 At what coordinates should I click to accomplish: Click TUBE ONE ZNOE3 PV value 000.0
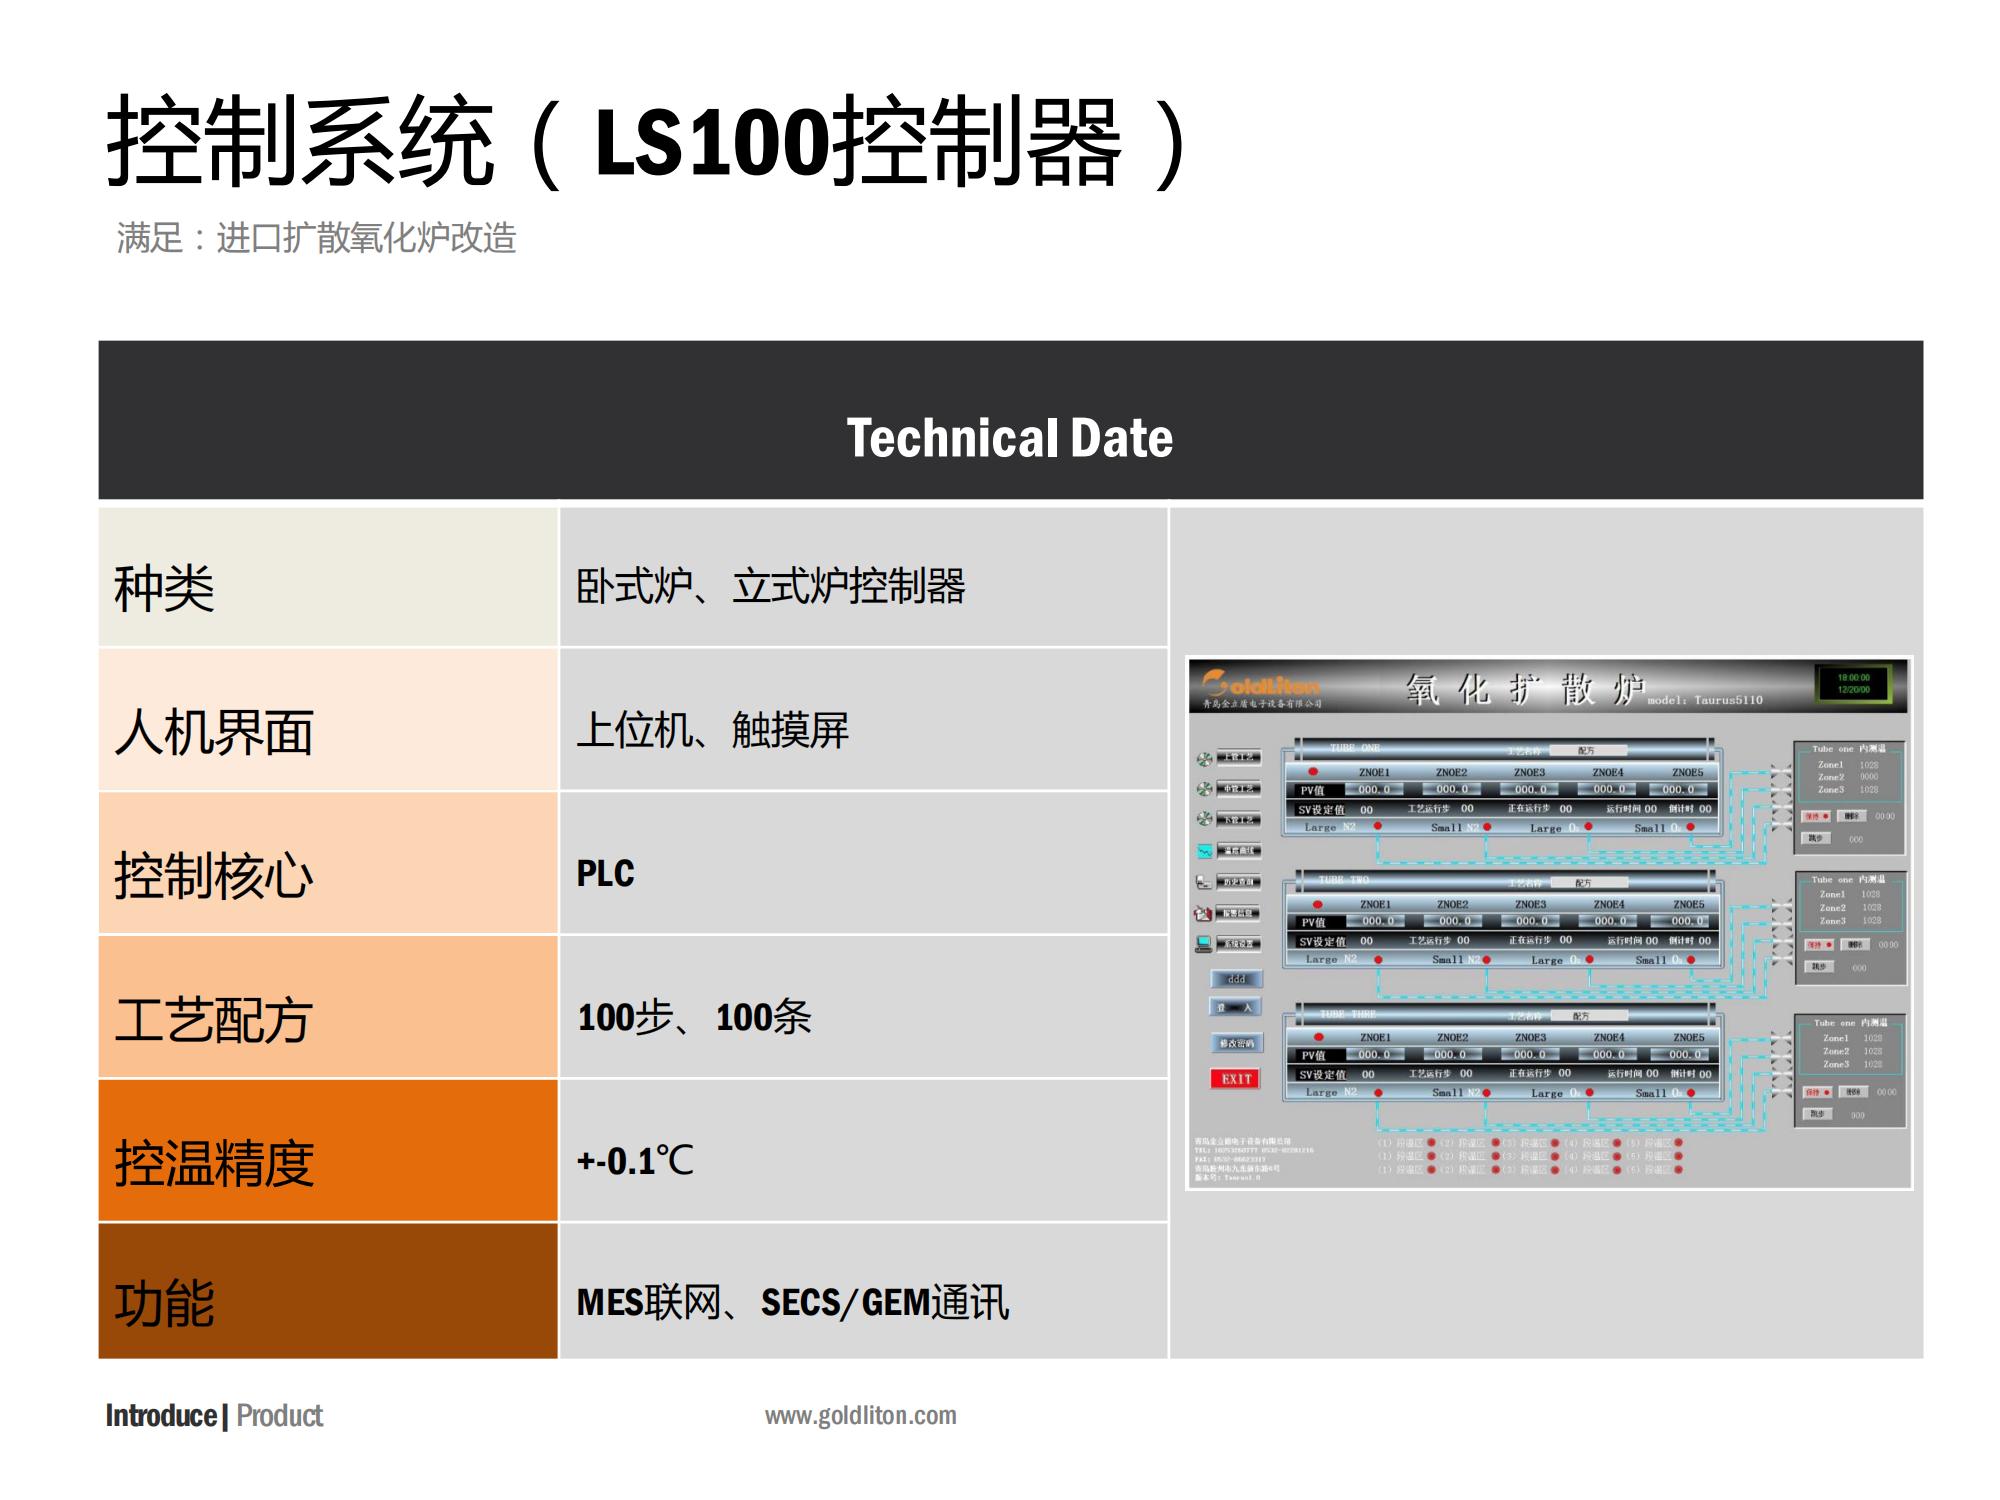point(1530,790)
